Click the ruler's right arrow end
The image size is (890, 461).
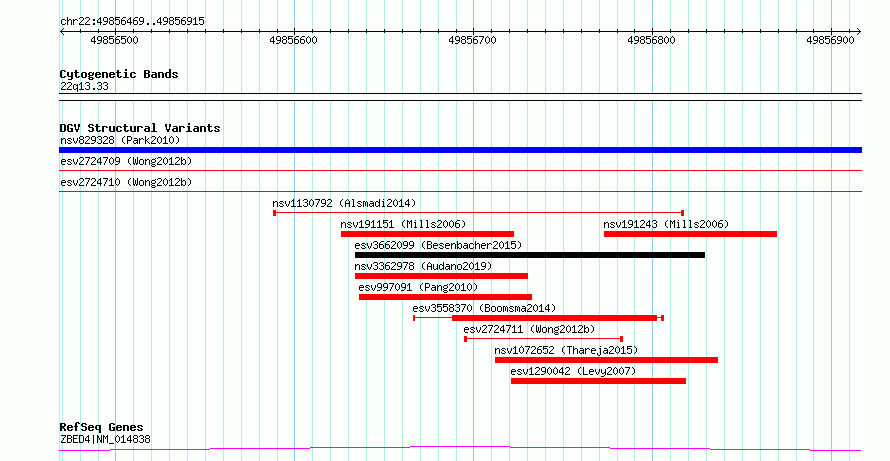point(858,32)
